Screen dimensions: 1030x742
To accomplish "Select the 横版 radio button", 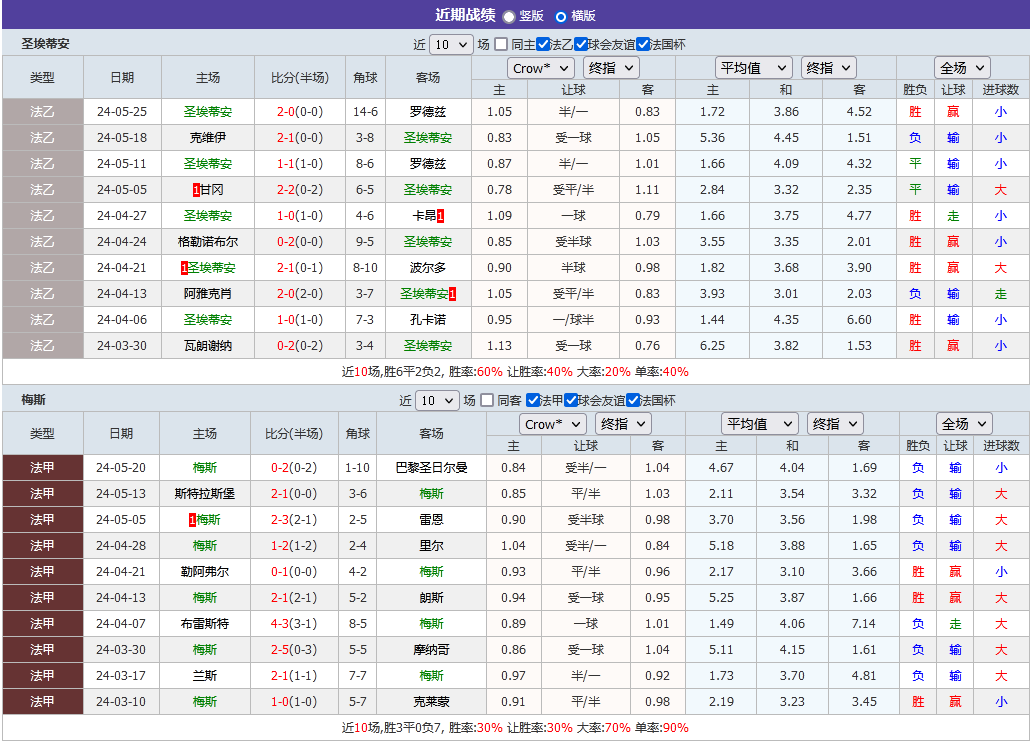I will (x=561, y=16).
